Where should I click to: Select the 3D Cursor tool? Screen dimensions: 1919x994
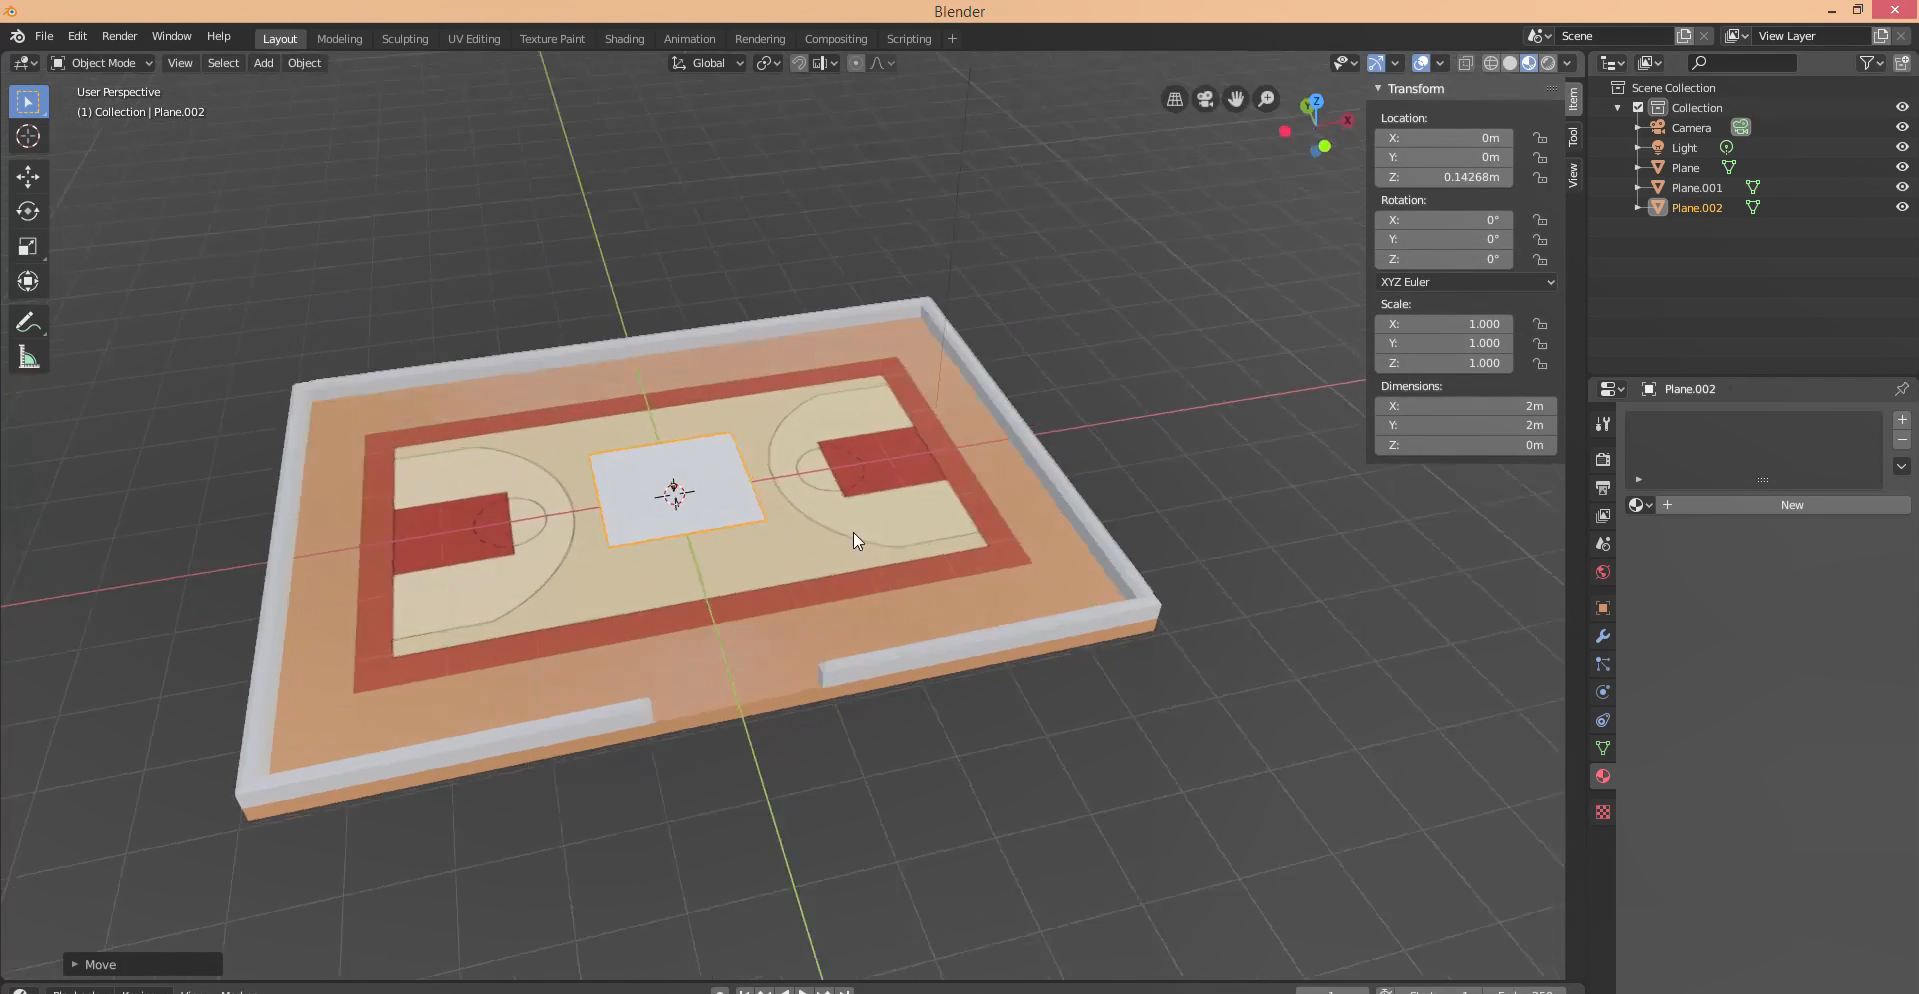[28, 137]
